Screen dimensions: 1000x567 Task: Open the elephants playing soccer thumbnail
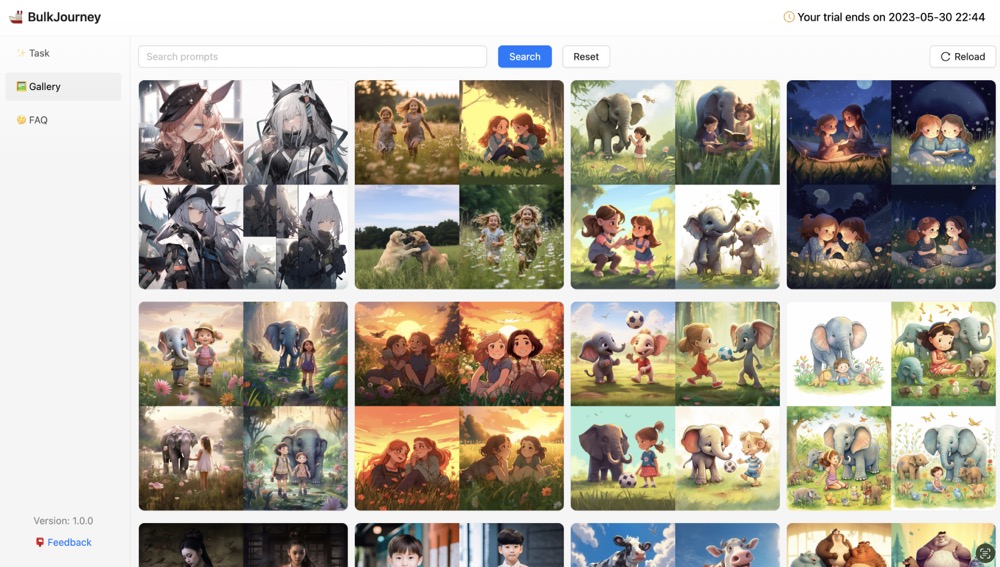675,406
